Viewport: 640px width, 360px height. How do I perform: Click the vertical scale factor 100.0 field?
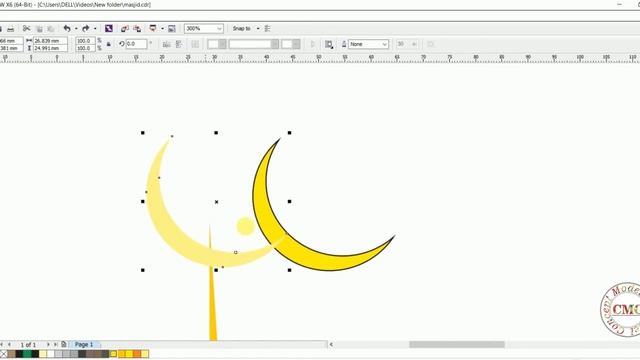[85, 48]
